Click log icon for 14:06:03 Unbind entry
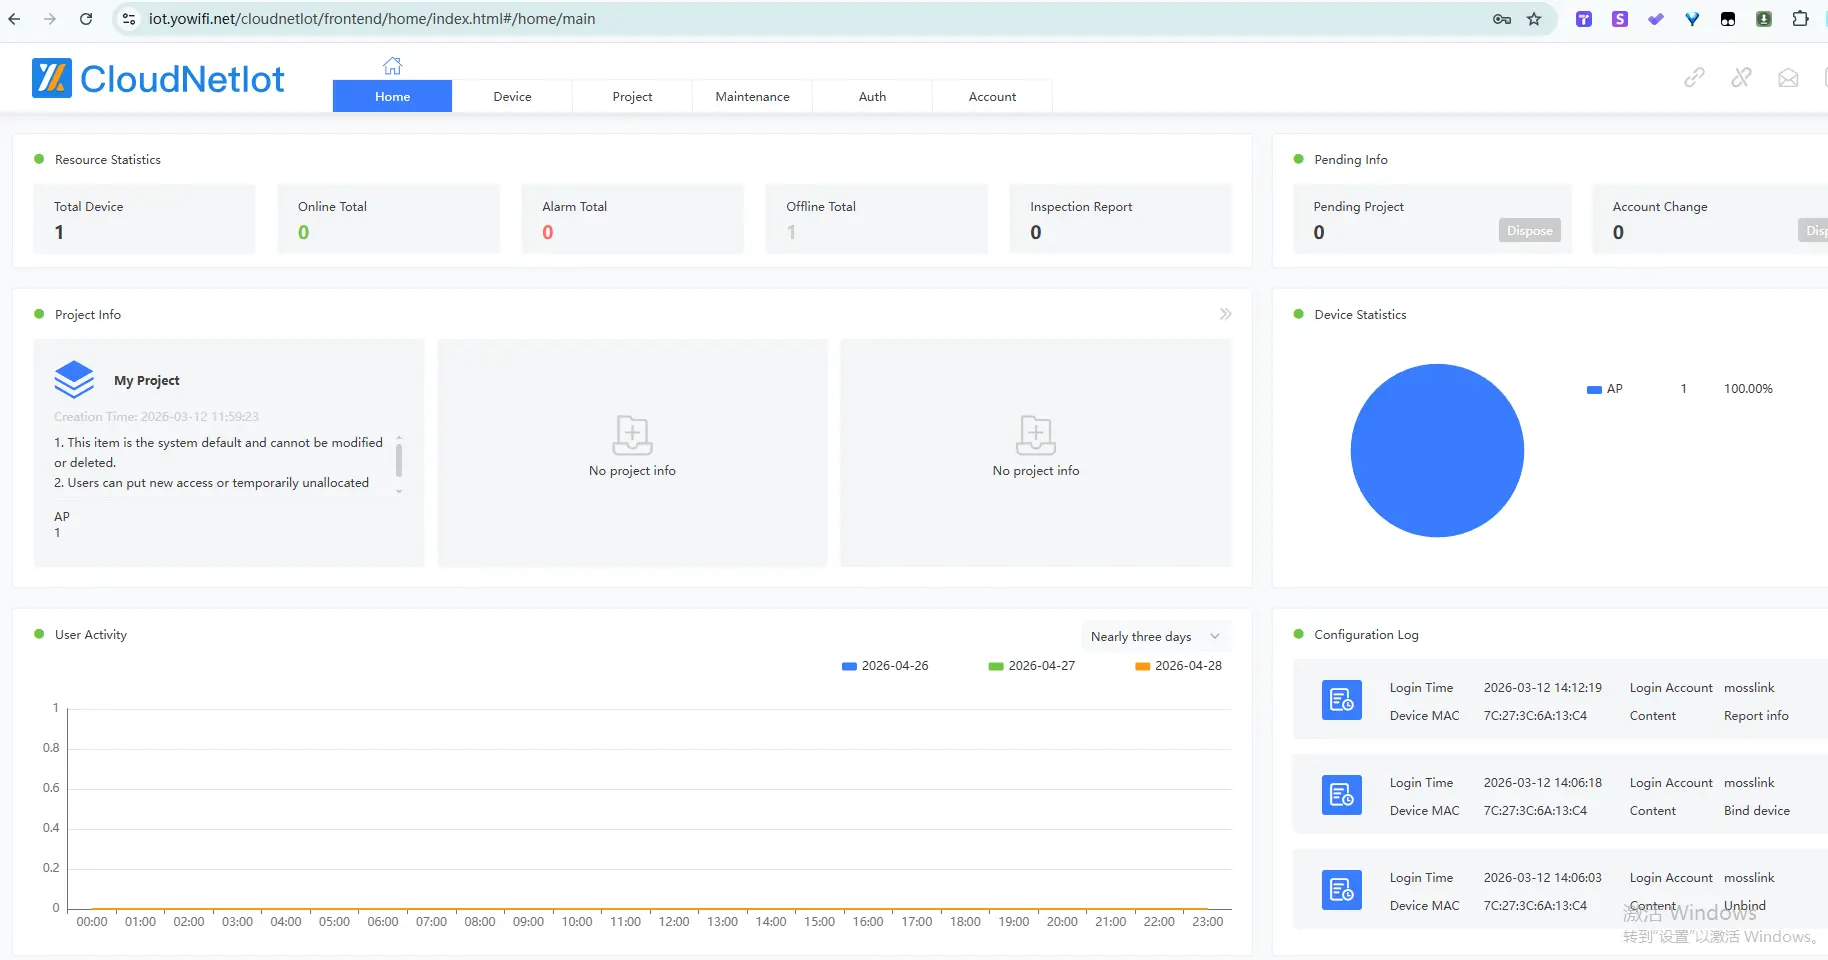 (x=1342, y=890)
